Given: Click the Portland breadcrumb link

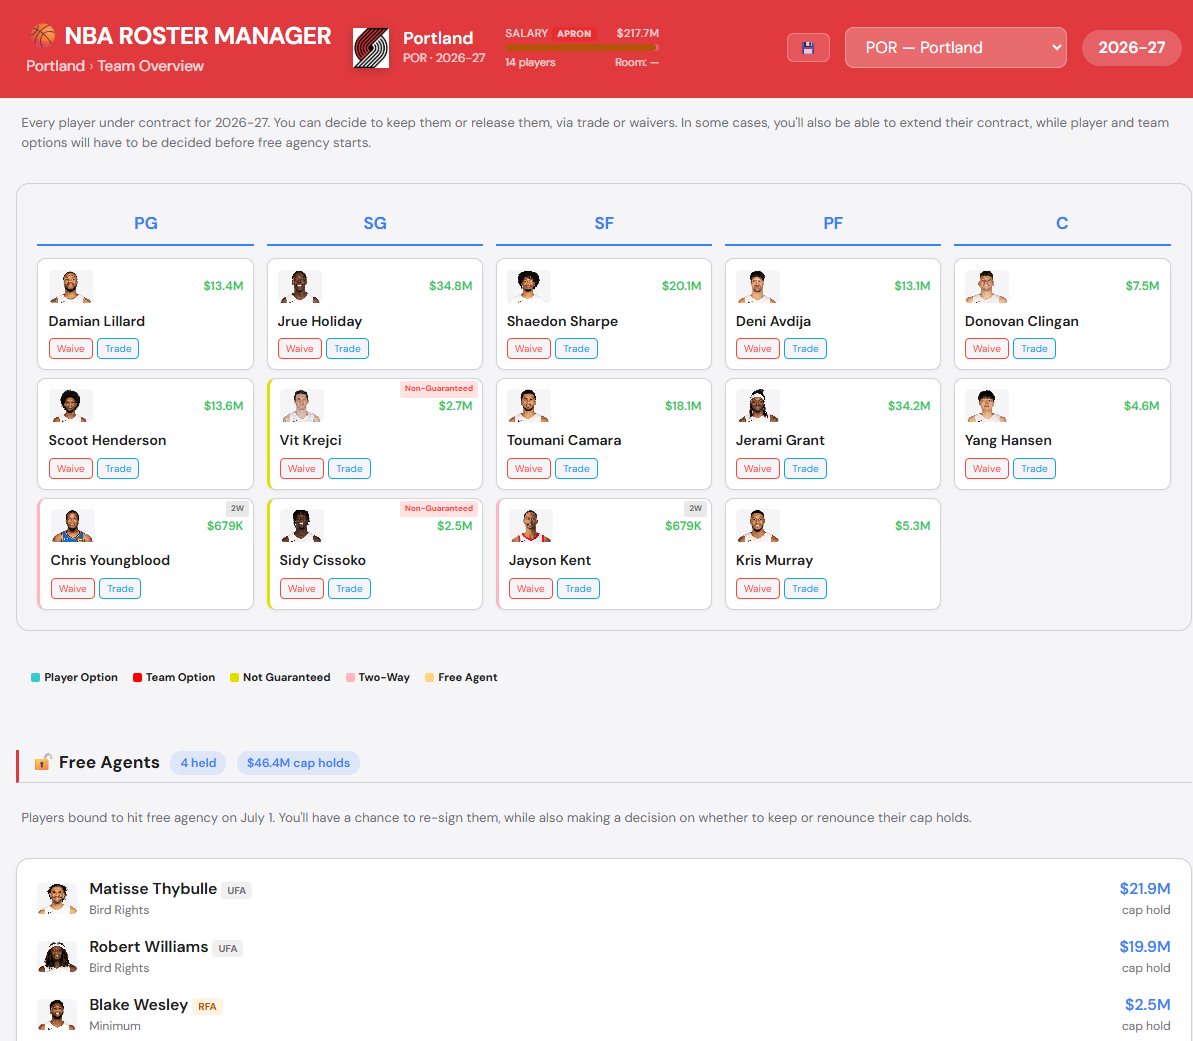Looking at the screenshot, I should pyautogui.click(x=56, y=66).
